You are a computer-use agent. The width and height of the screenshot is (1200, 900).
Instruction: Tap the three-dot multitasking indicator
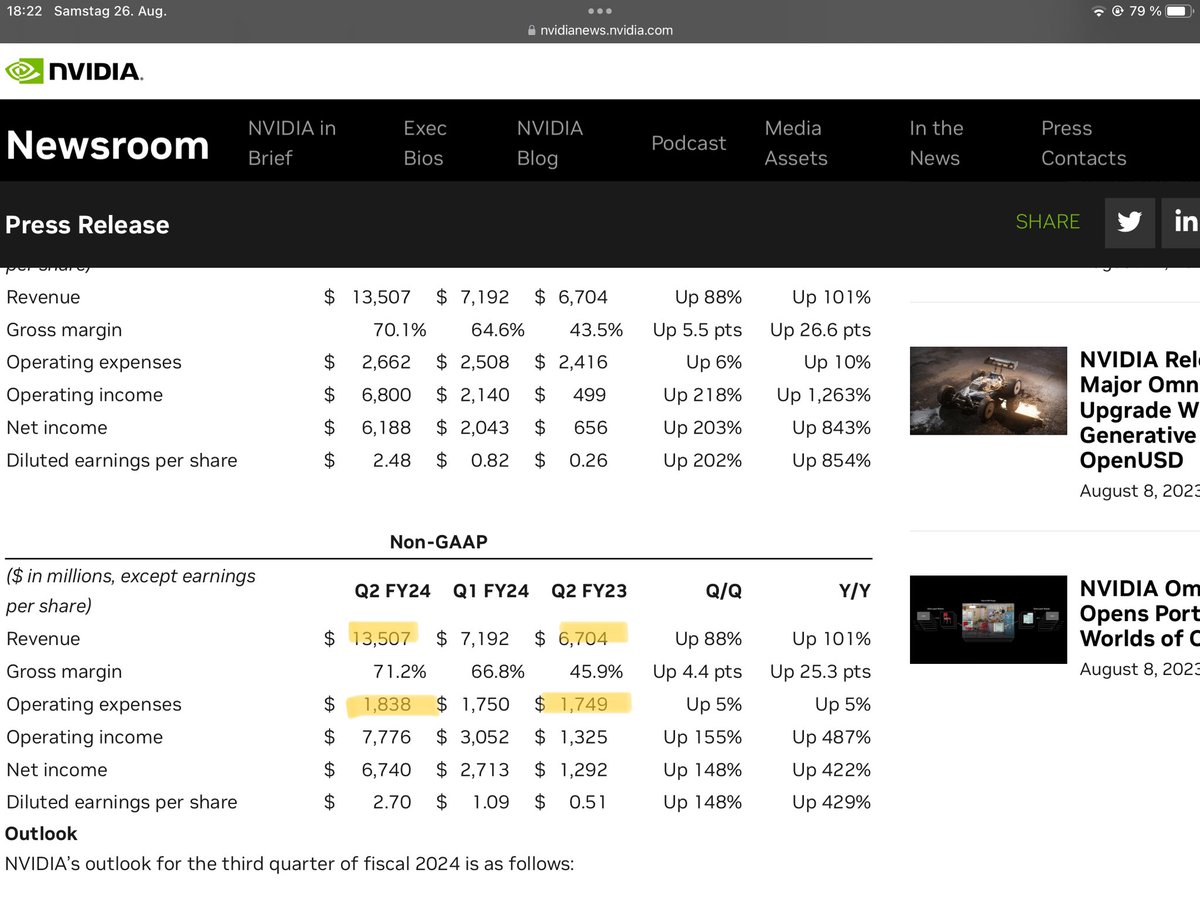tap(599, 11)
